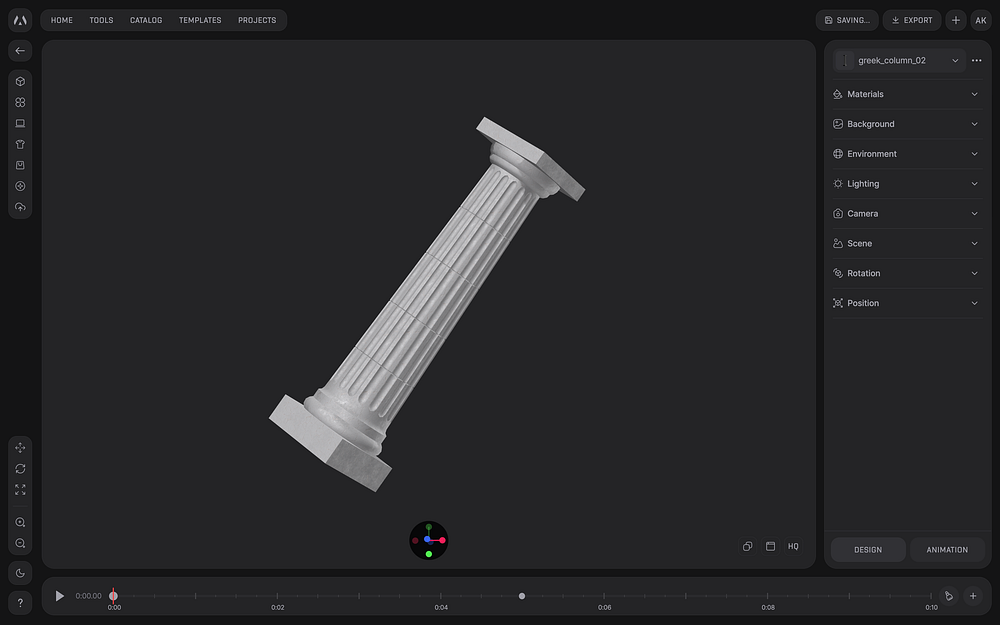The width and height of the screenshot is (1000, 625).
Task: Open the TOOLS menu
Action: [101, 20]
